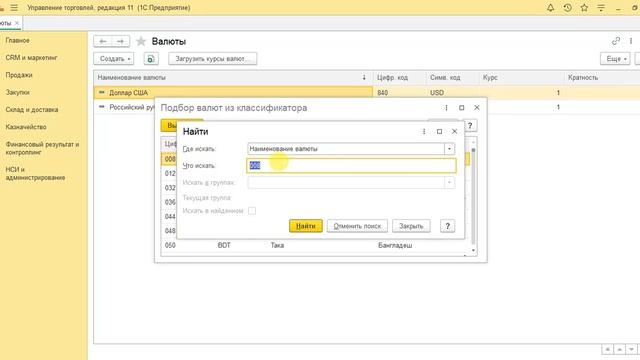Close the Найти dialog with X
The image size is (640, 360).
point(454,131)
